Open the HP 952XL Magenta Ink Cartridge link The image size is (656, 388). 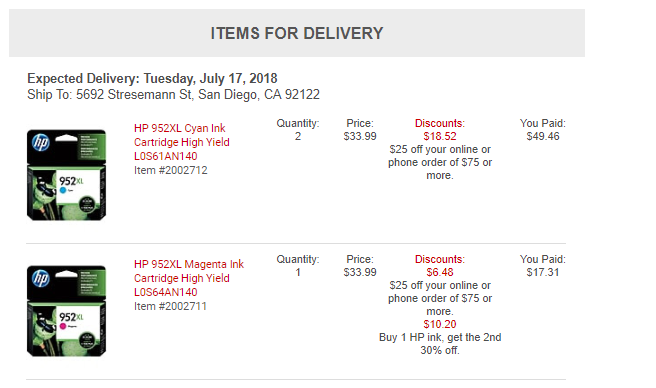click(189, 278)
